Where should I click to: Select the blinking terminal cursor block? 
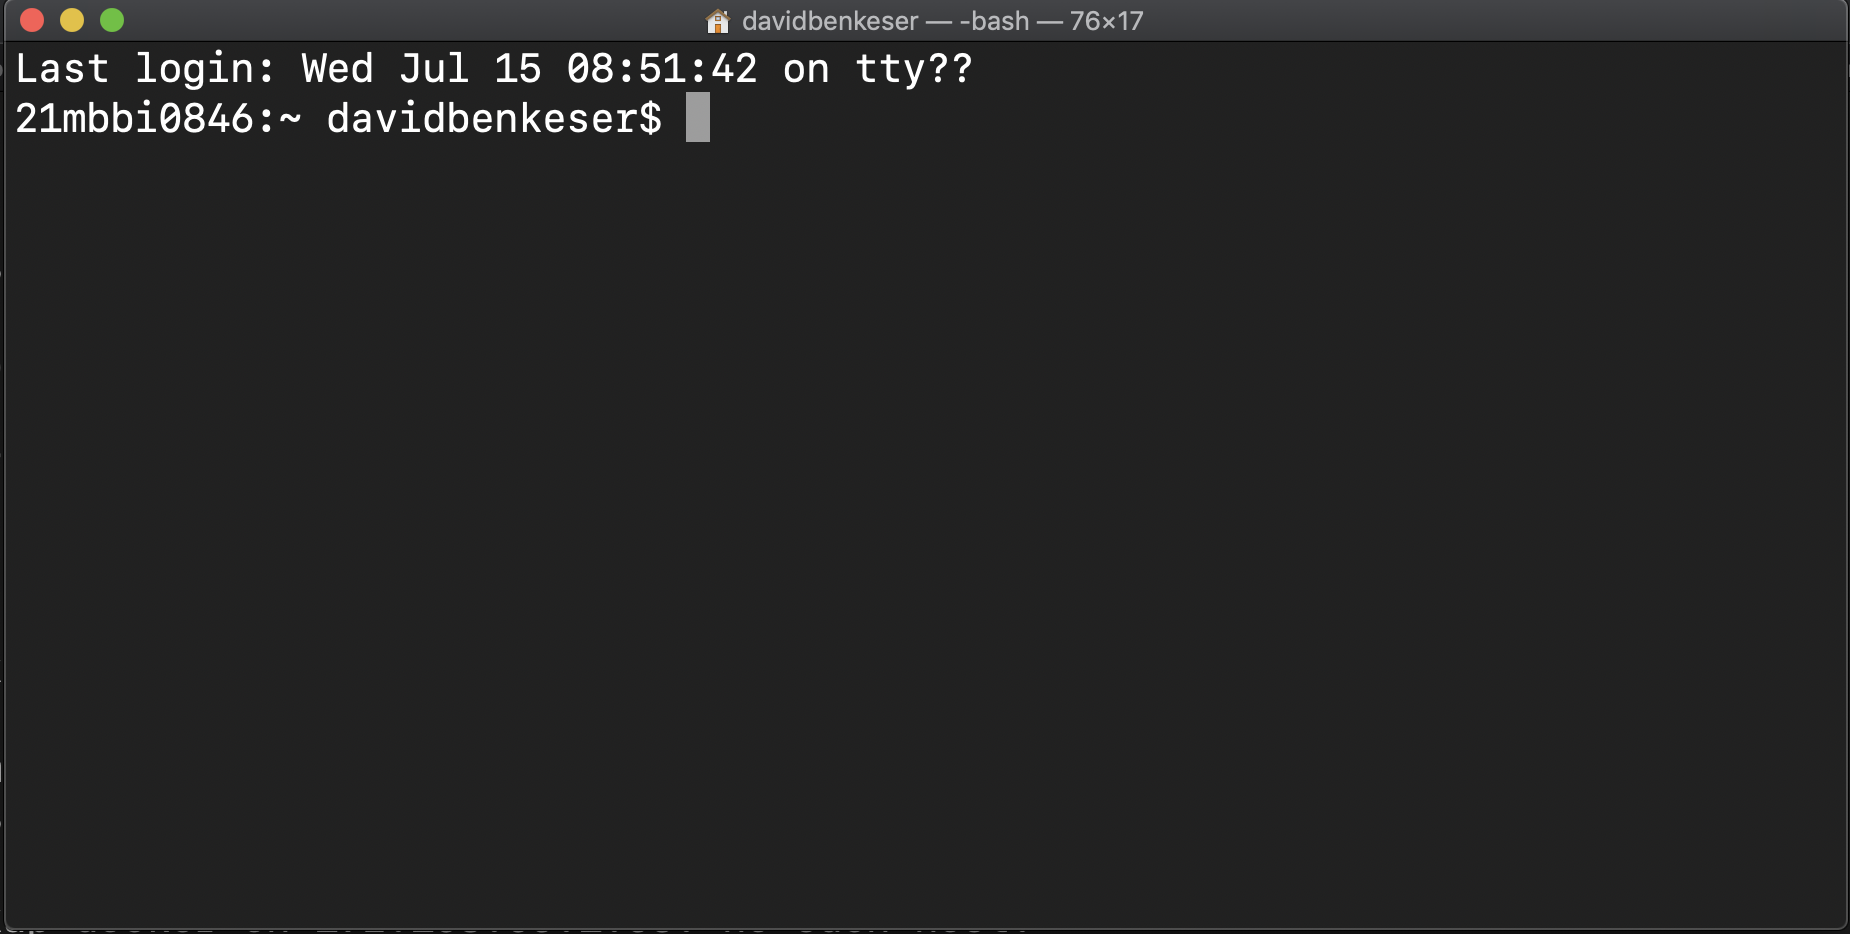[x=697, y=117]
